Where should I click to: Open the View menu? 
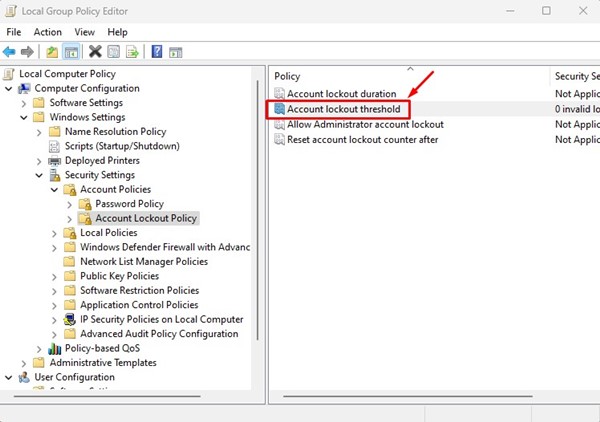point(83,32)
